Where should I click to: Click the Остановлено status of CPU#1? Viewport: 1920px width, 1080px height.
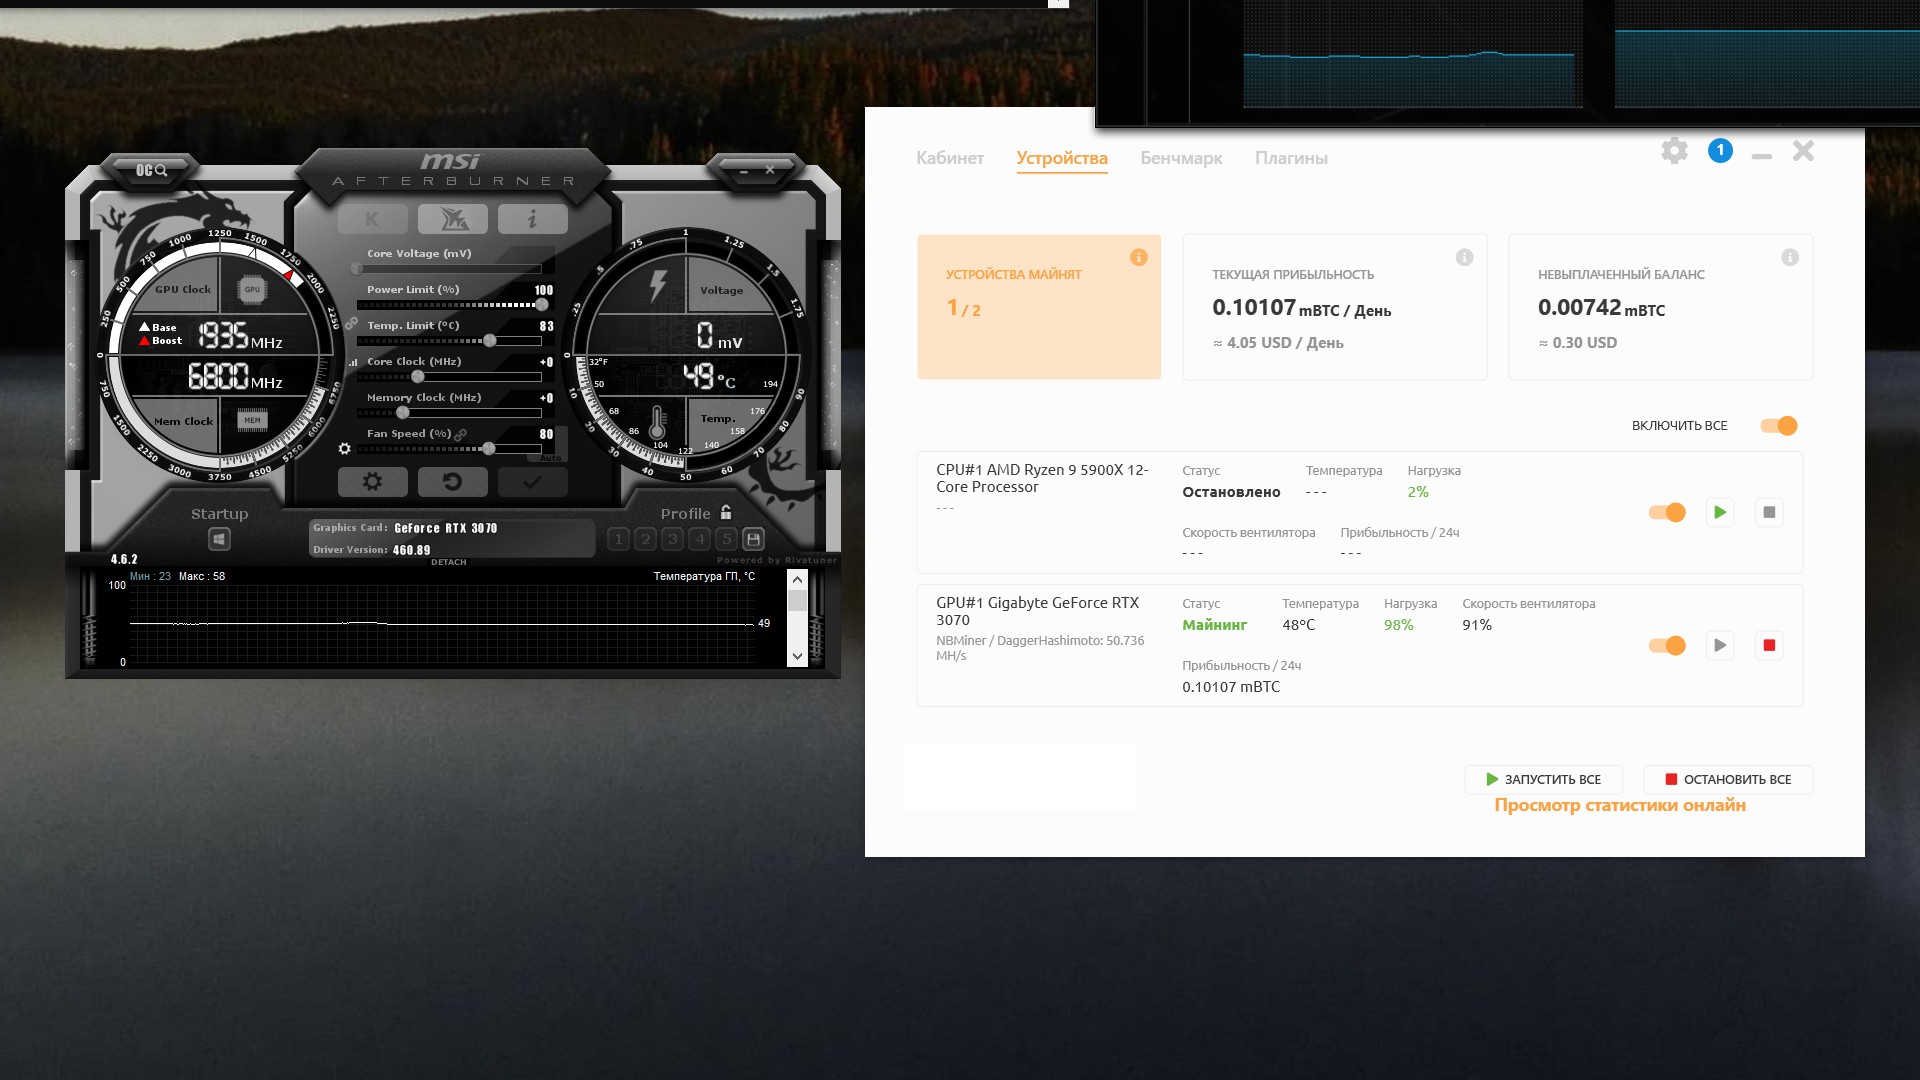[x=1231, y=492]
